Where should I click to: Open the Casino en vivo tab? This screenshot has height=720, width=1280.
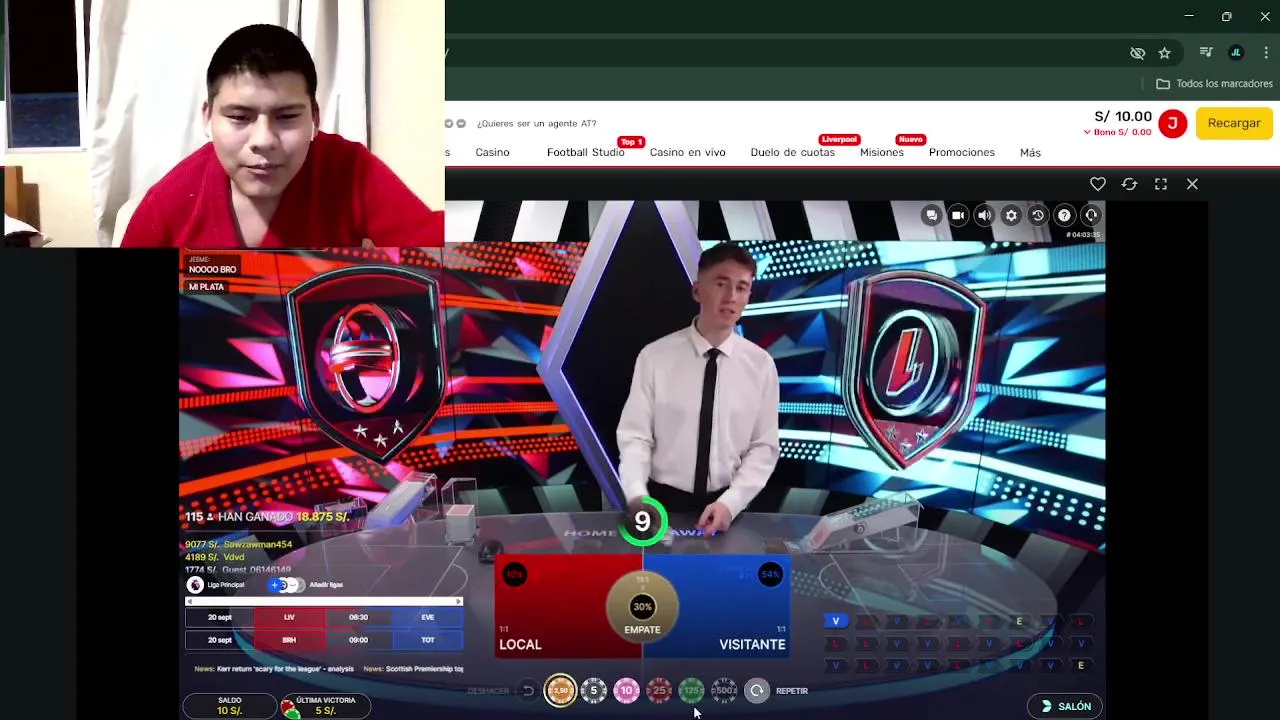pos(687,152)
